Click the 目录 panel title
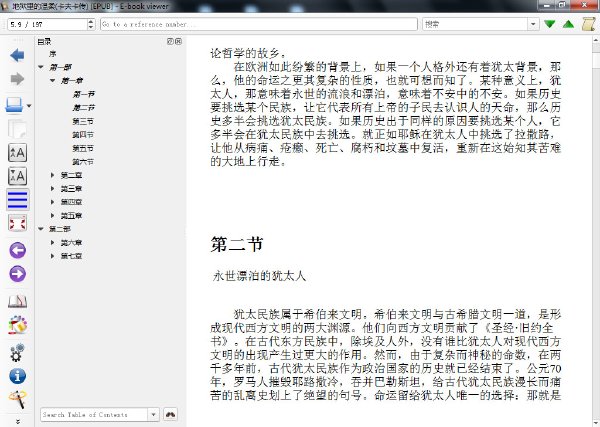Viewport: 600px width, 427px height. [44, 41]
